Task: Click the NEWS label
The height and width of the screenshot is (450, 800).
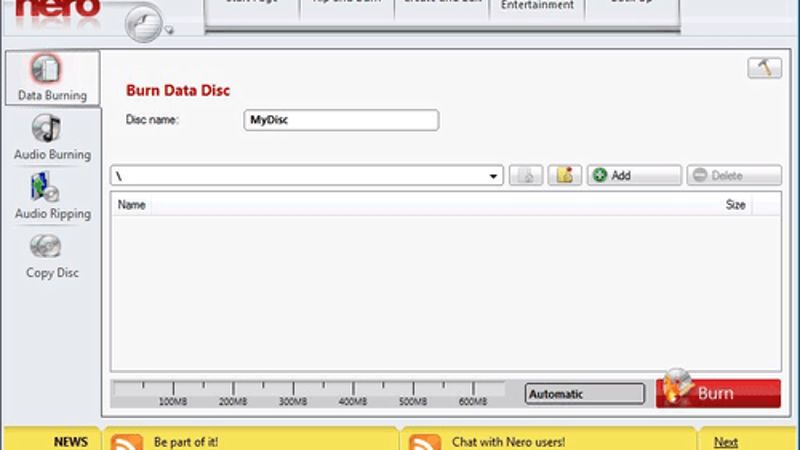Action: (71, 442)
